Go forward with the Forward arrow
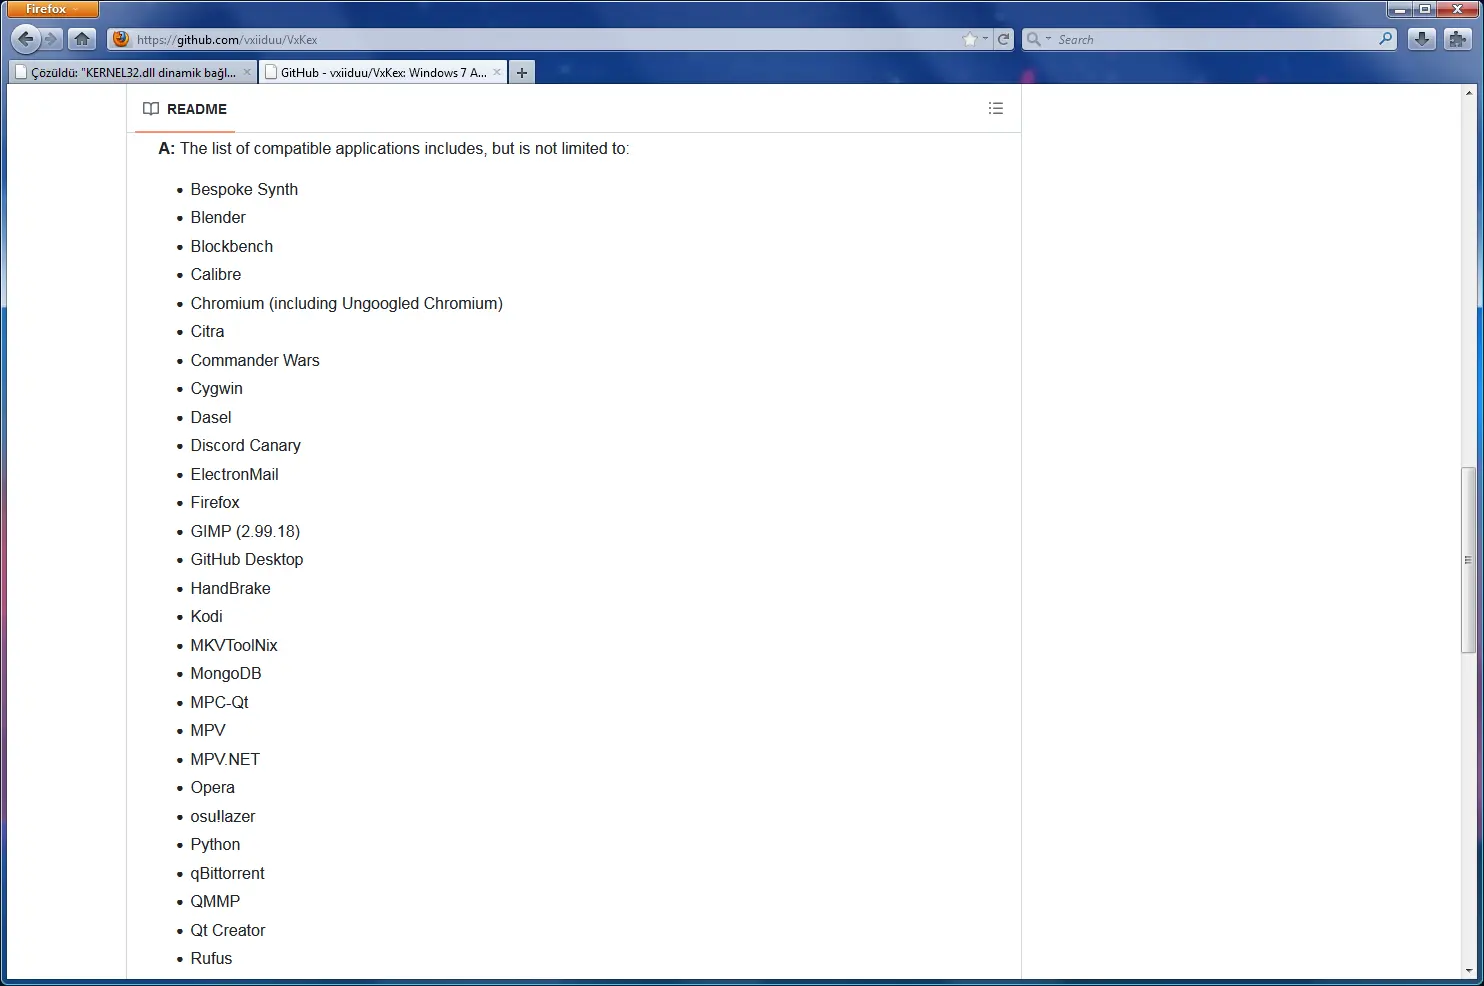 tap(52, 39)
